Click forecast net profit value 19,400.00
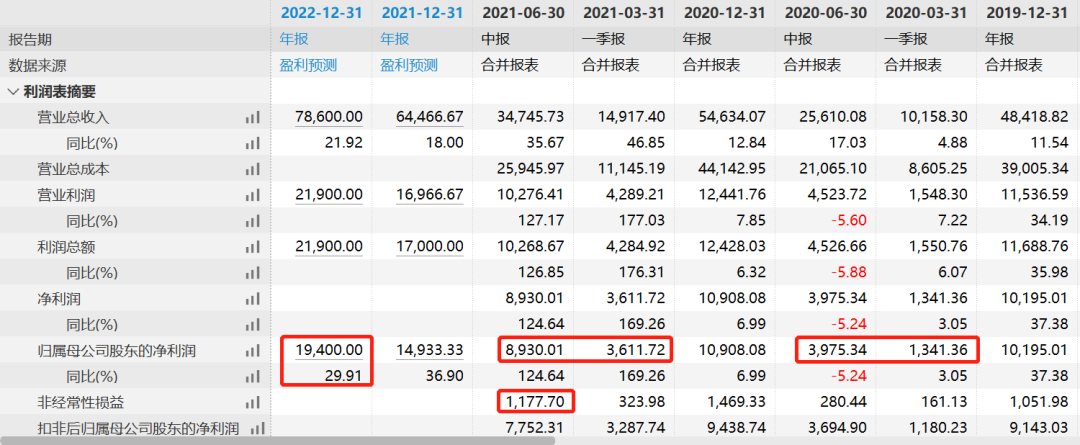This screenshot has width=1080, height=445. point(329,351)
